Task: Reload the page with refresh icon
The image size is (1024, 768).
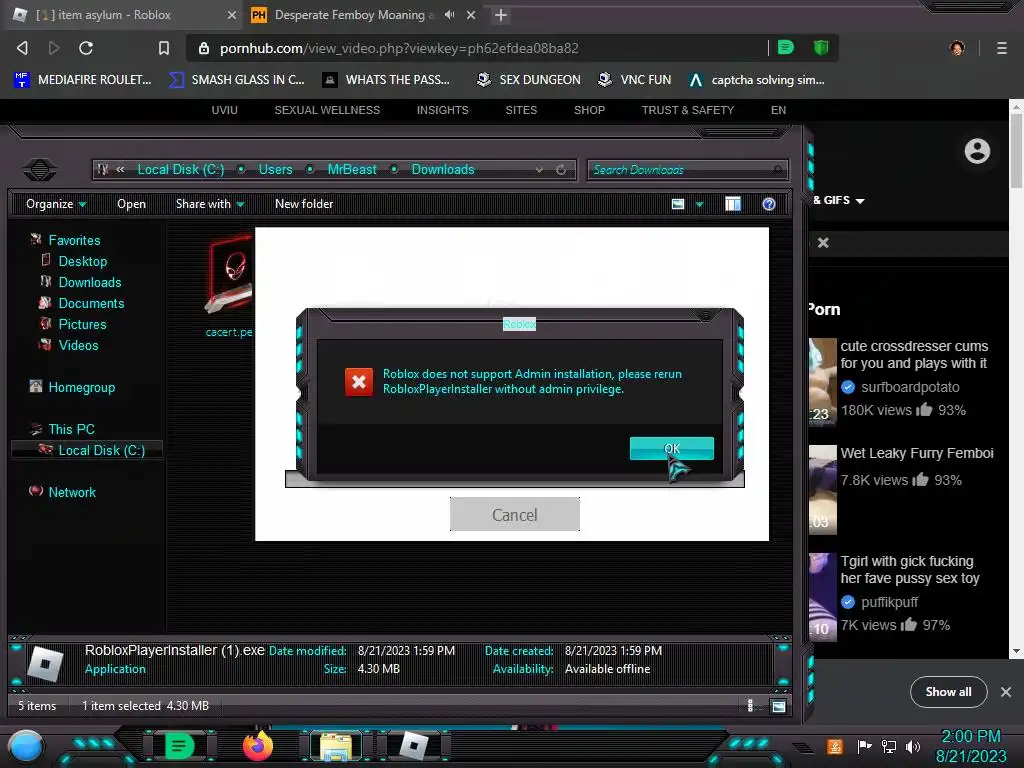Action: (x=86, y=48)
